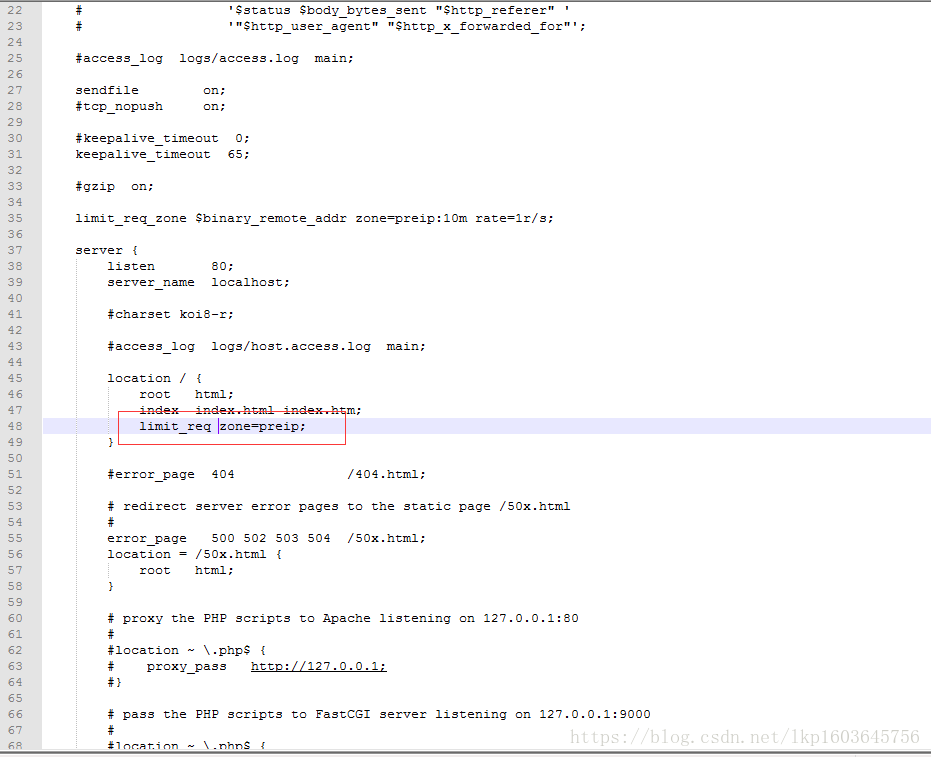Click '#error_page 404 /404.html;' line
This screenshot has height=757, width=931.
266,474
